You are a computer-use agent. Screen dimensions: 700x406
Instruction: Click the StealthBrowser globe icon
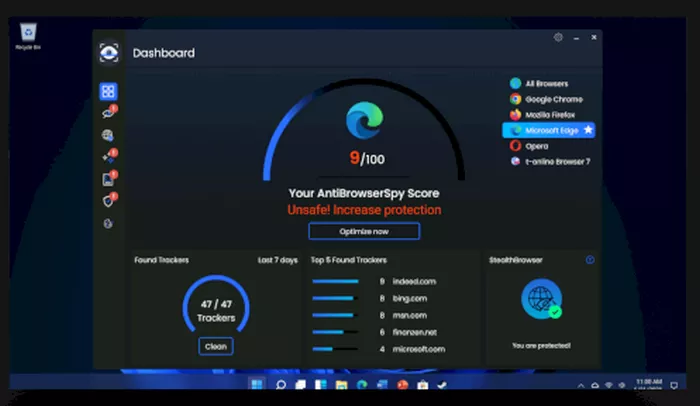click(x=541, y=299)
